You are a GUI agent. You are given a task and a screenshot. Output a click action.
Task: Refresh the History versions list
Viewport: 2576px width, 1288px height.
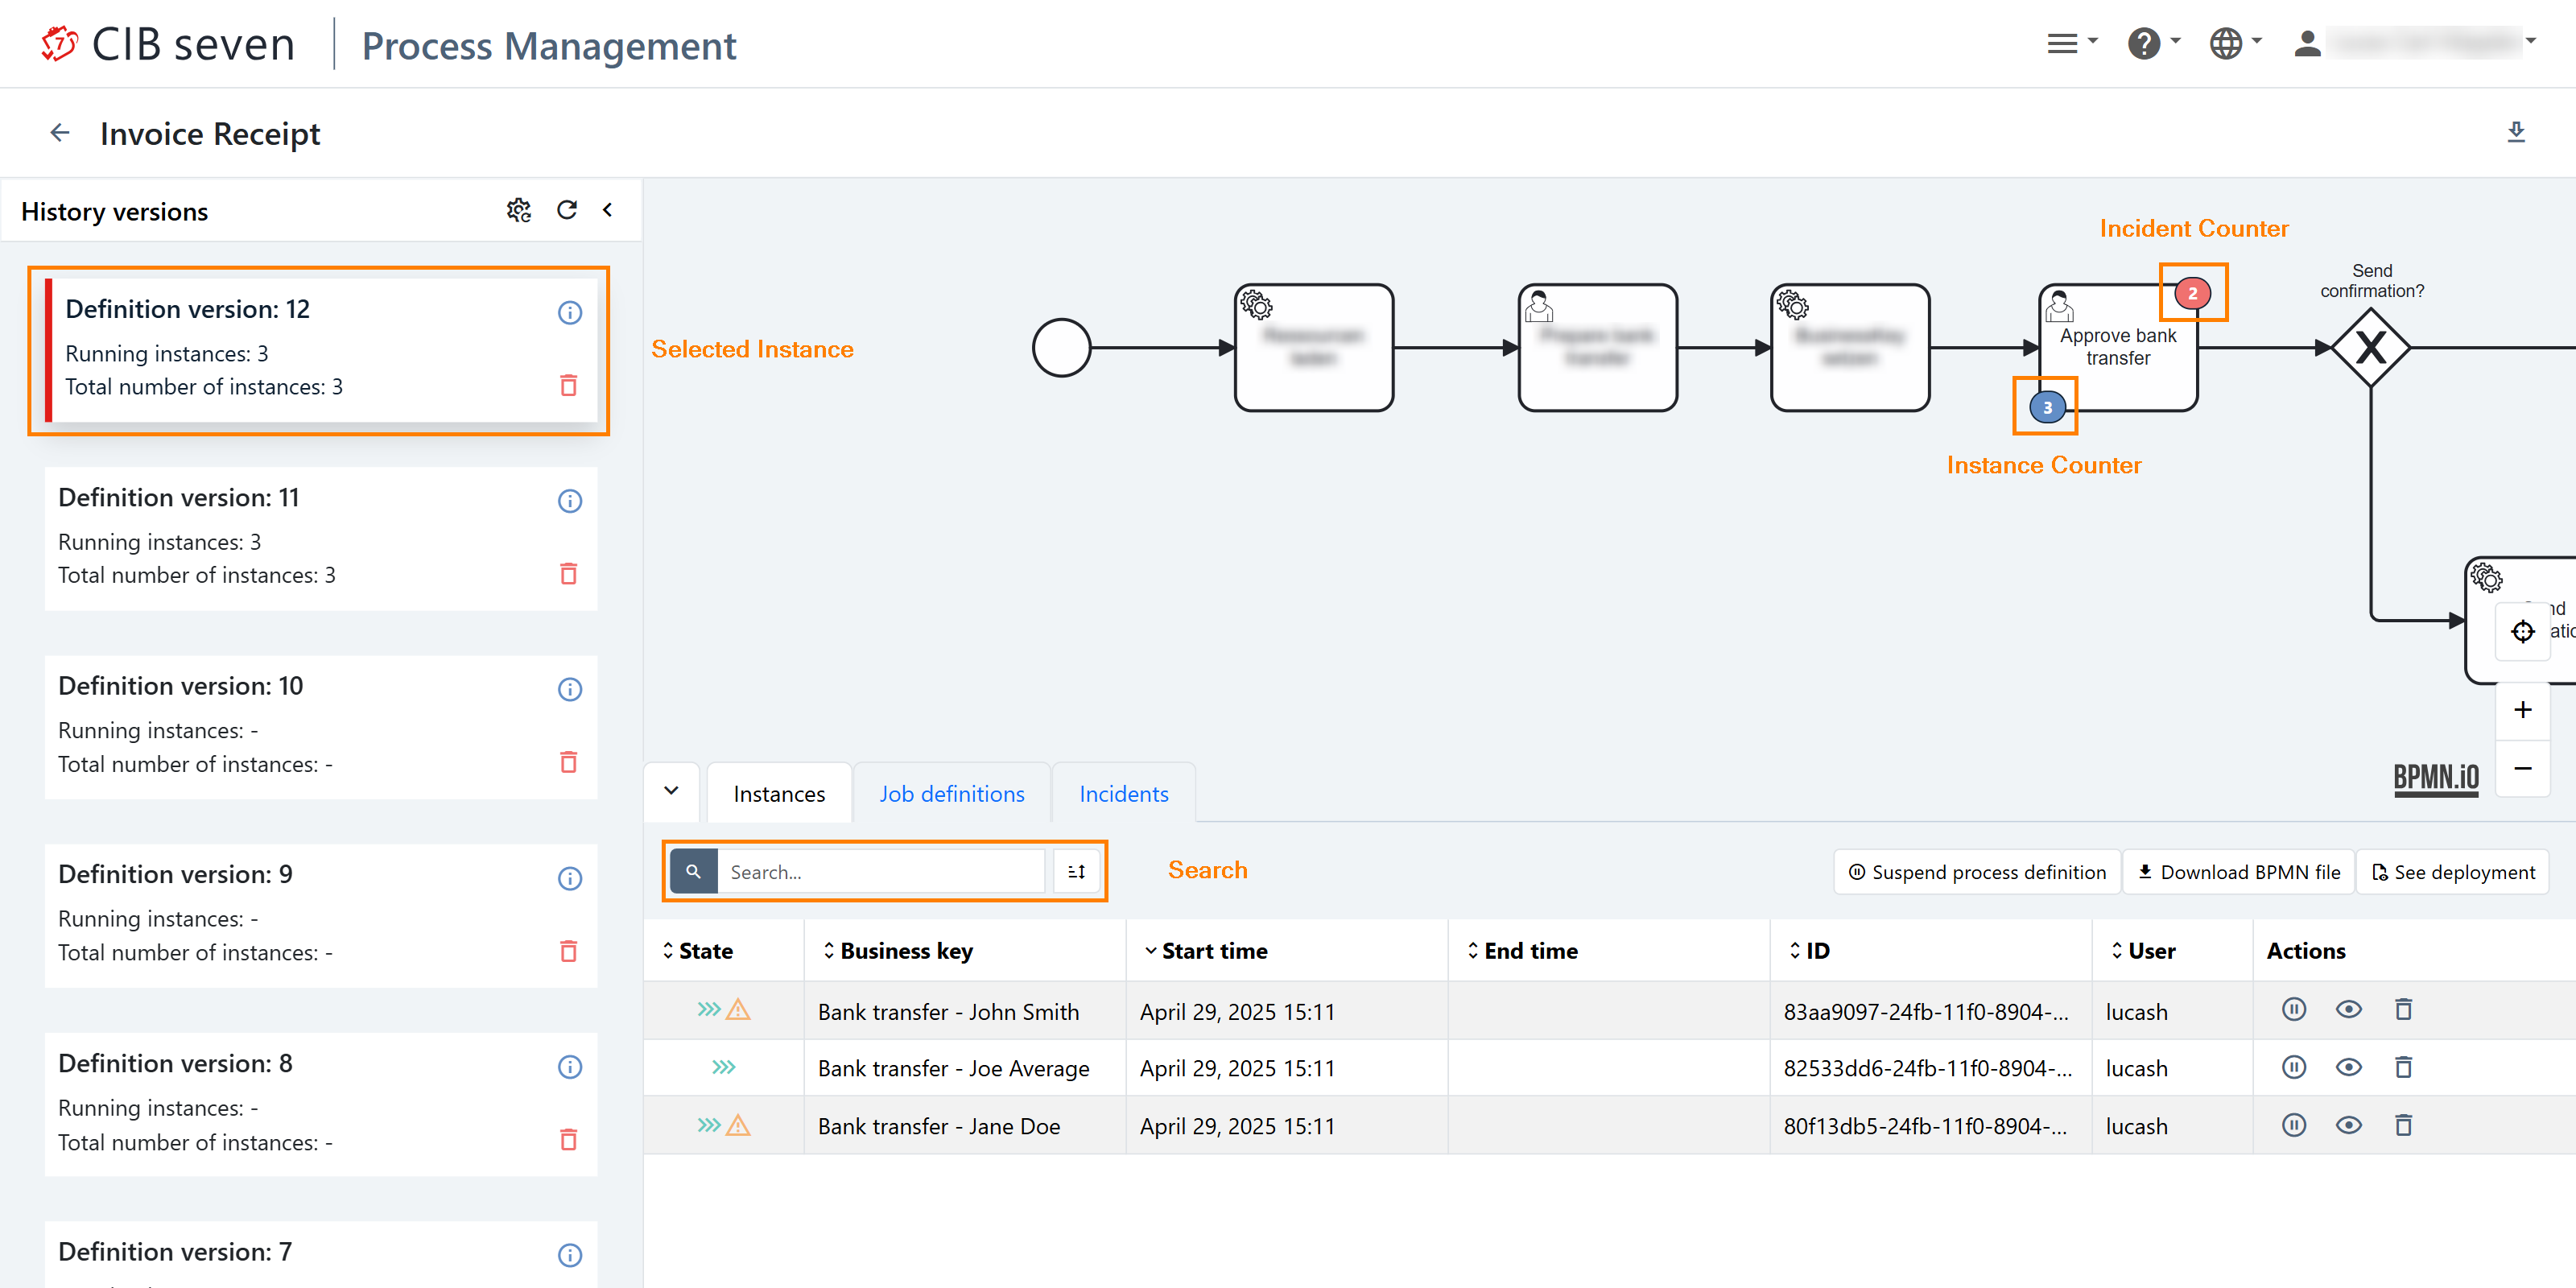pyautogui.click(x=567, y=210)
